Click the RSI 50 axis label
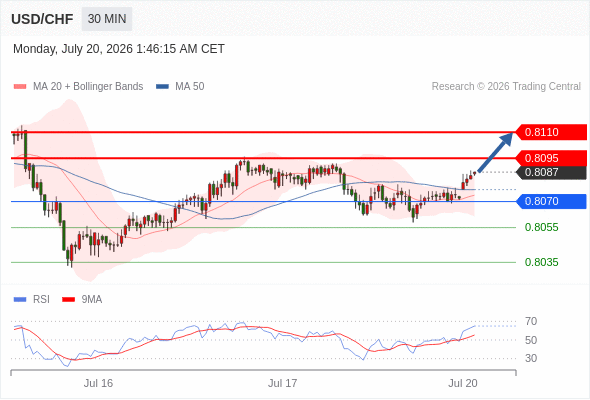Screen dimensions: 590x400 pos(531,340)
